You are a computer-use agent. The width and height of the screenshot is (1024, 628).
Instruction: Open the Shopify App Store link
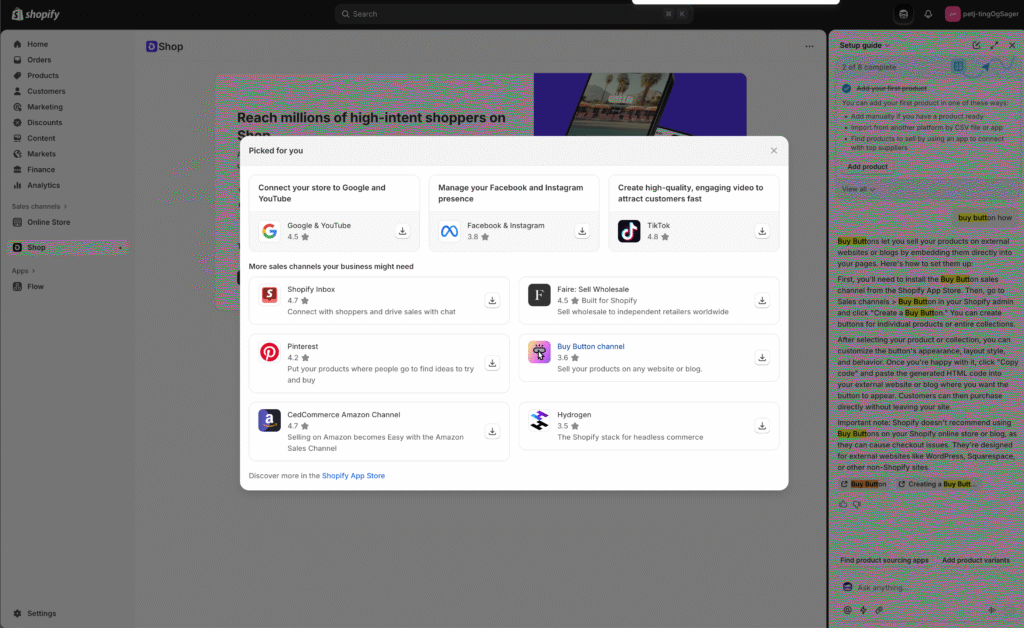(353, 476)
